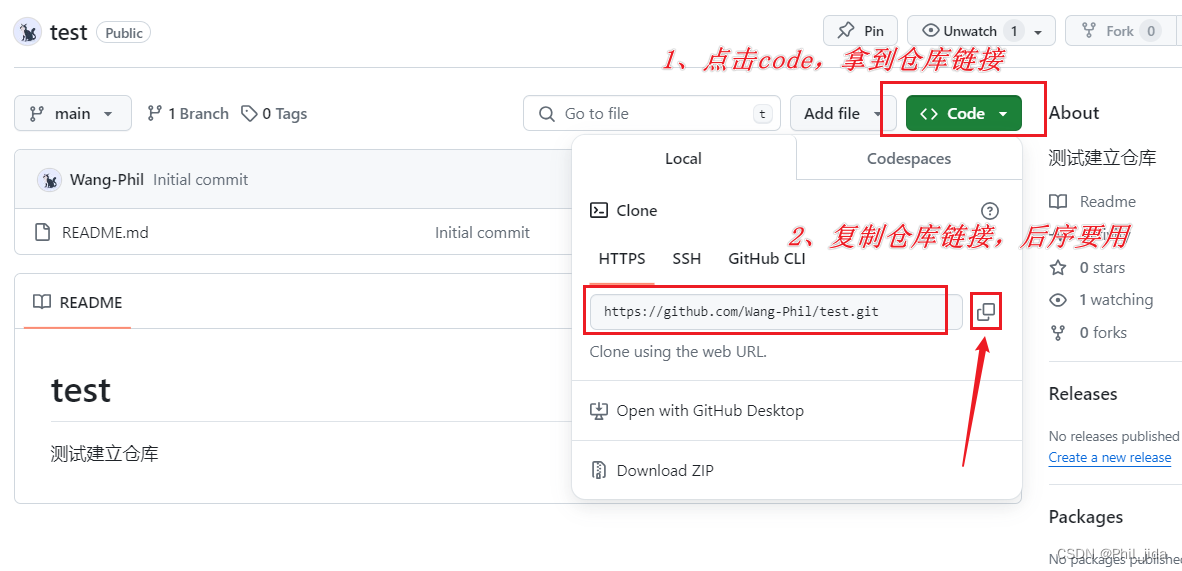The height and width of the screenshot is (571, 1182).
Task: Click the watch count badge showing 1
Action: pos(1014,32)
